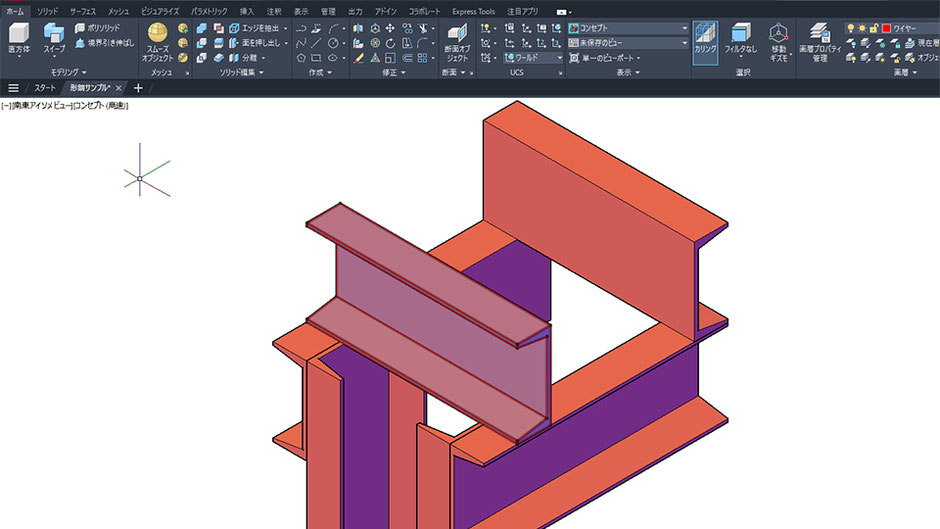Image resolution: width=940 pixels, height=529 pixels.
Task: Expand the 修正 modify panel
Action: point(394,73)
